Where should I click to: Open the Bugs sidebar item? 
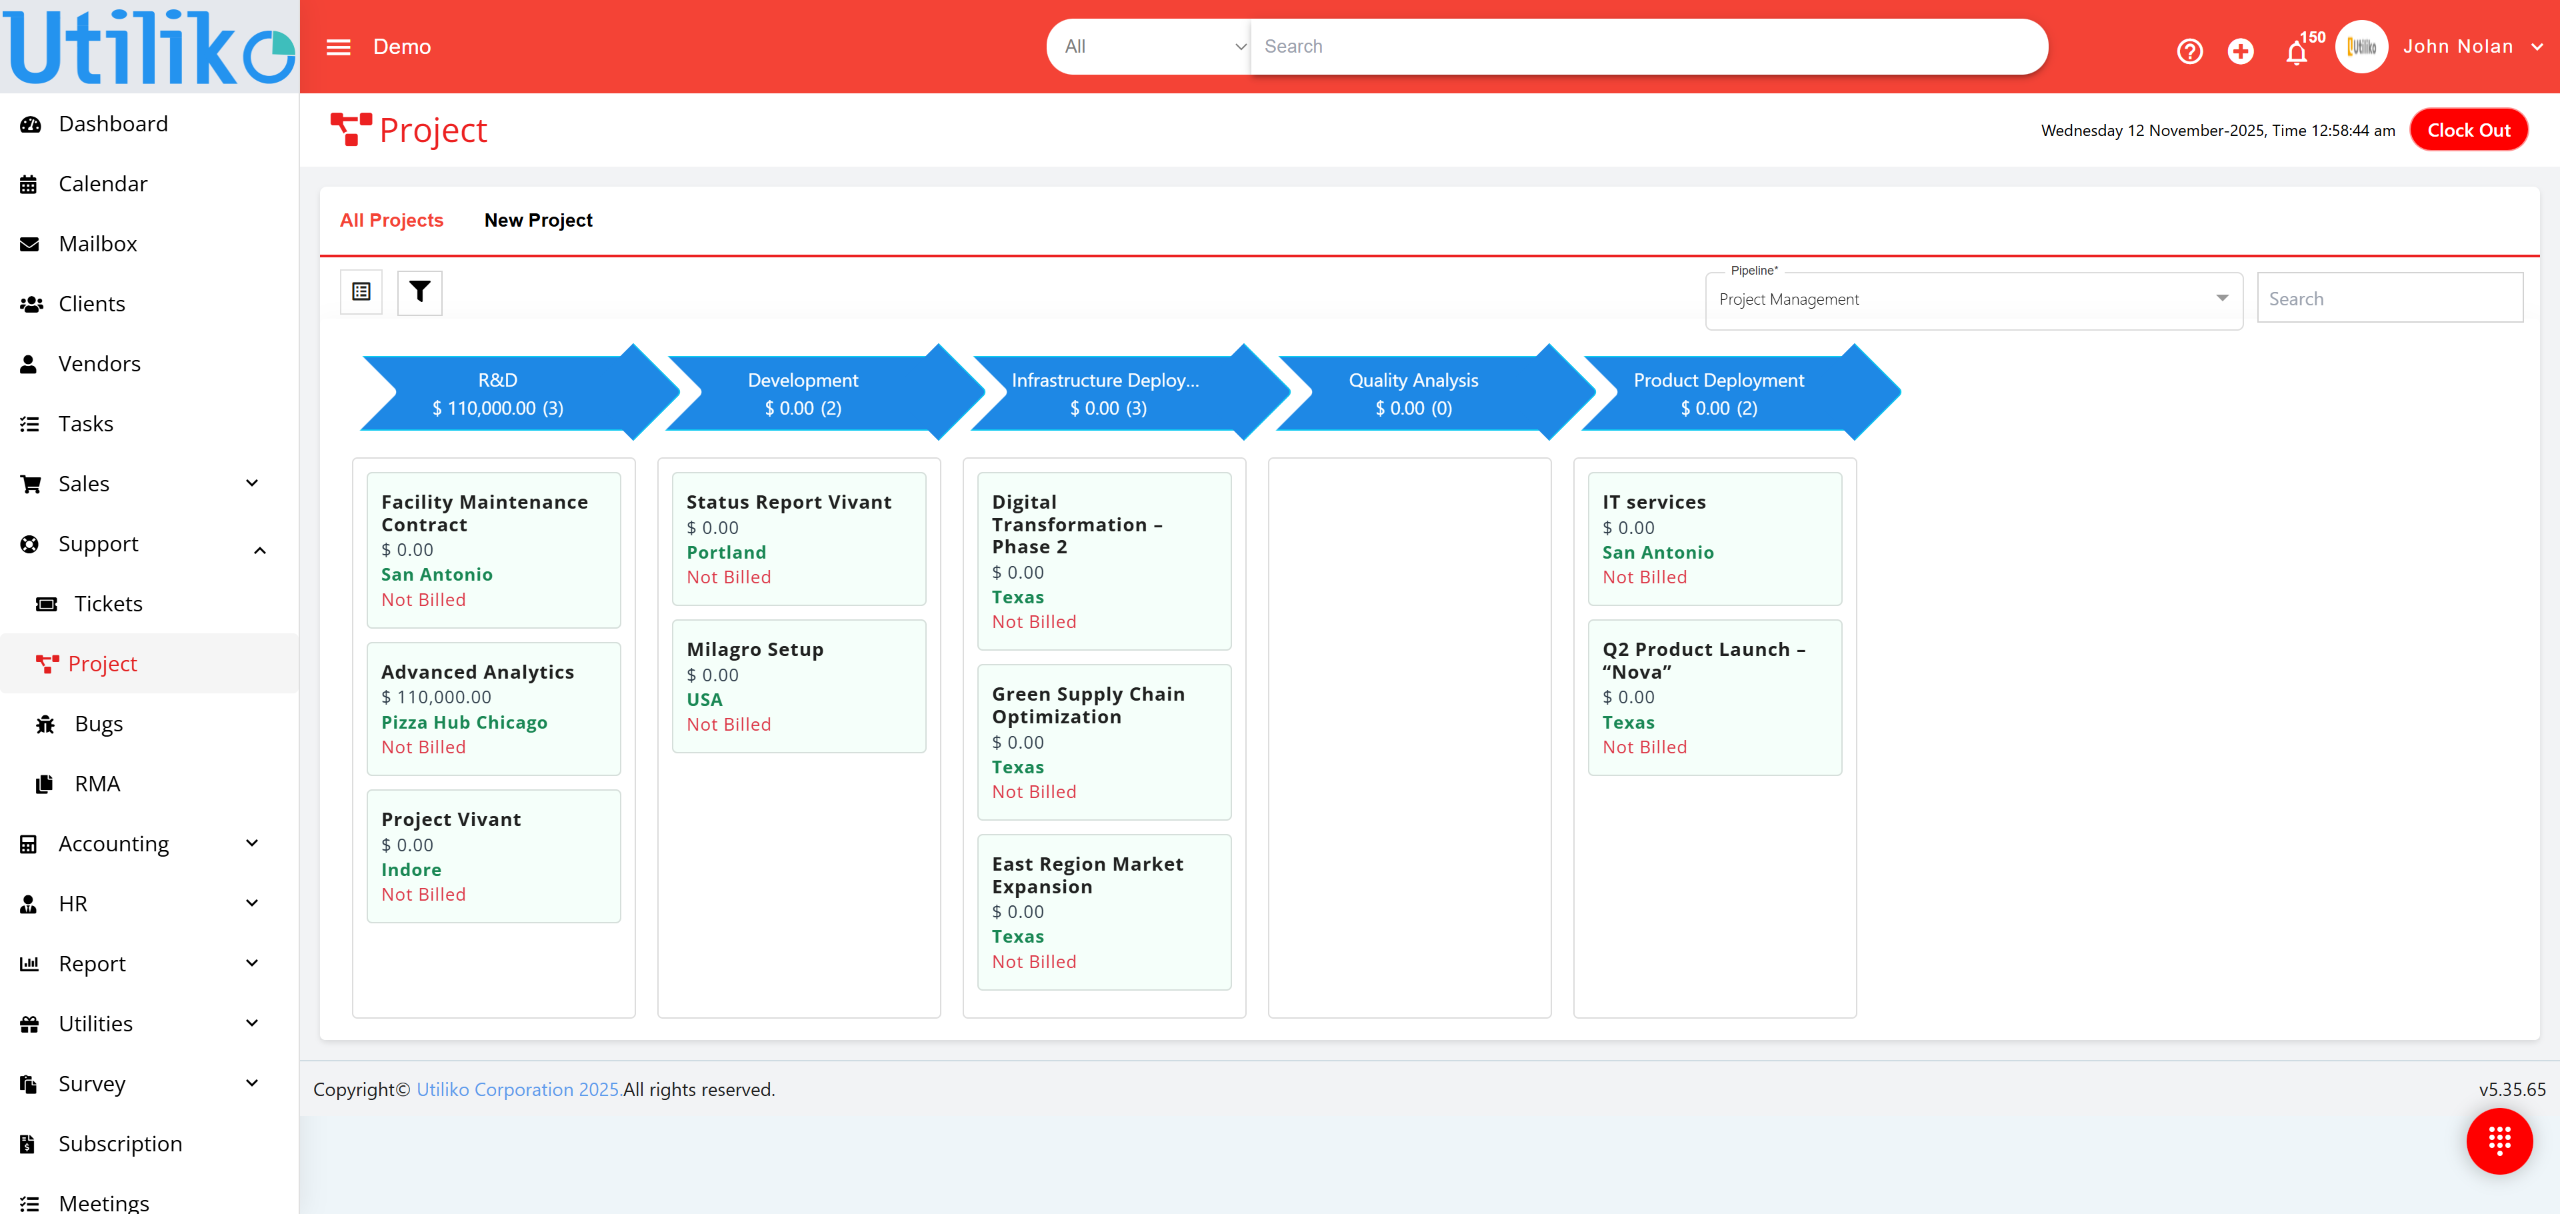[x=98, y=724]
